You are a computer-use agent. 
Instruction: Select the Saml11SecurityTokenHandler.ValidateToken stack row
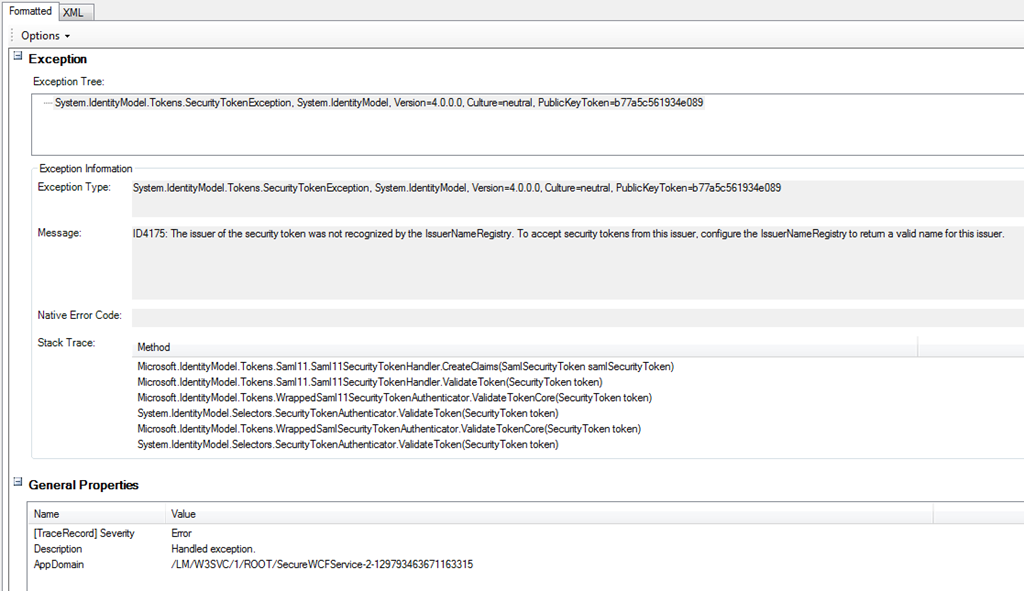pos(383,382)
